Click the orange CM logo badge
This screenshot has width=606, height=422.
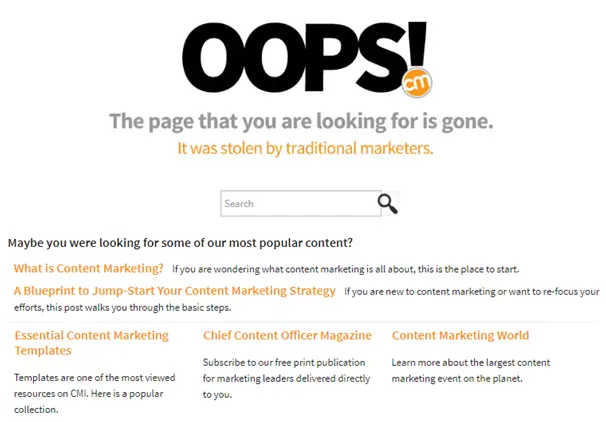pos(417,82)
